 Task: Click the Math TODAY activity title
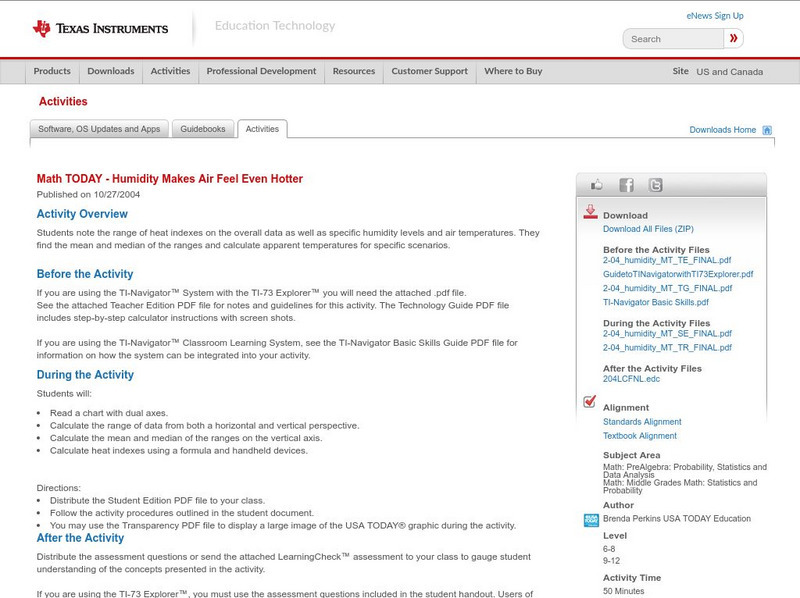(169, 179)
